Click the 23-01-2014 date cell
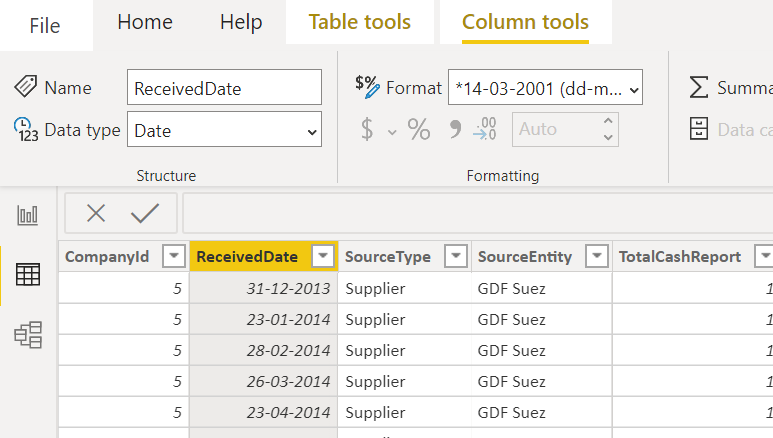Image resolution: width=773 pixels, height=438 pixels. (264, 319)
